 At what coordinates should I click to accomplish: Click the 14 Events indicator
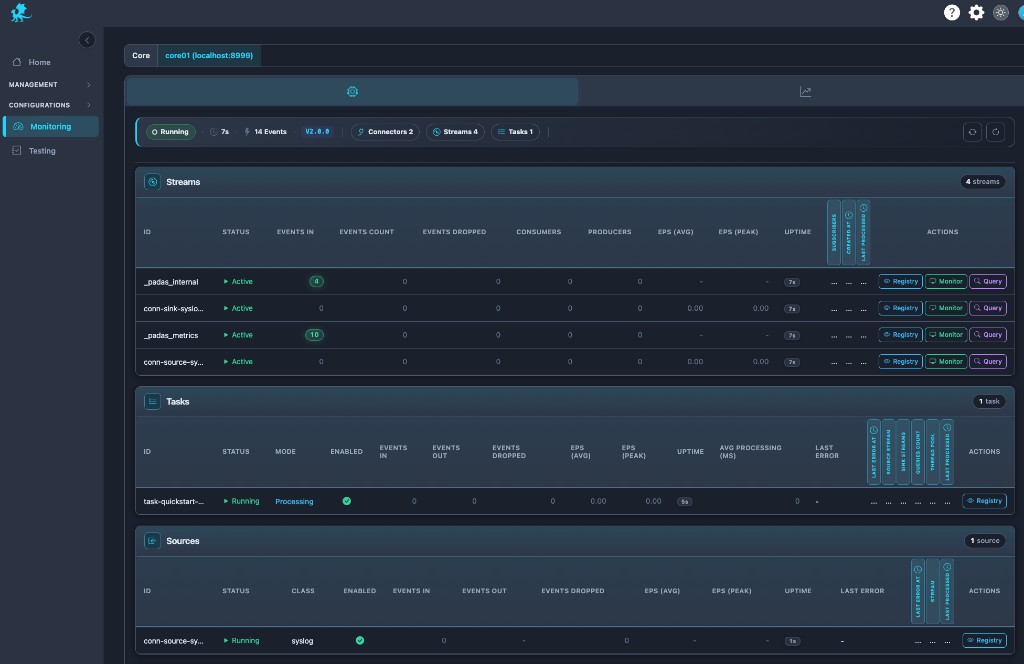pos(265,132)
